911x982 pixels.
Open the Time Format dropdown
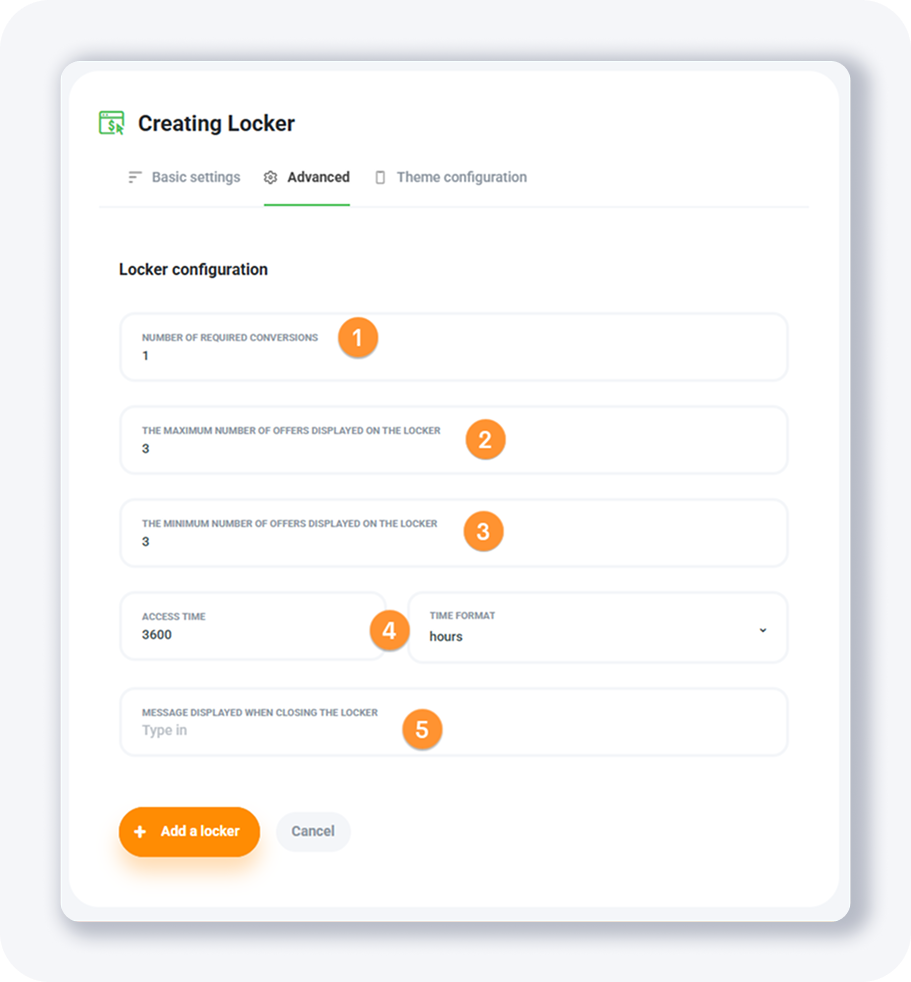597,628
